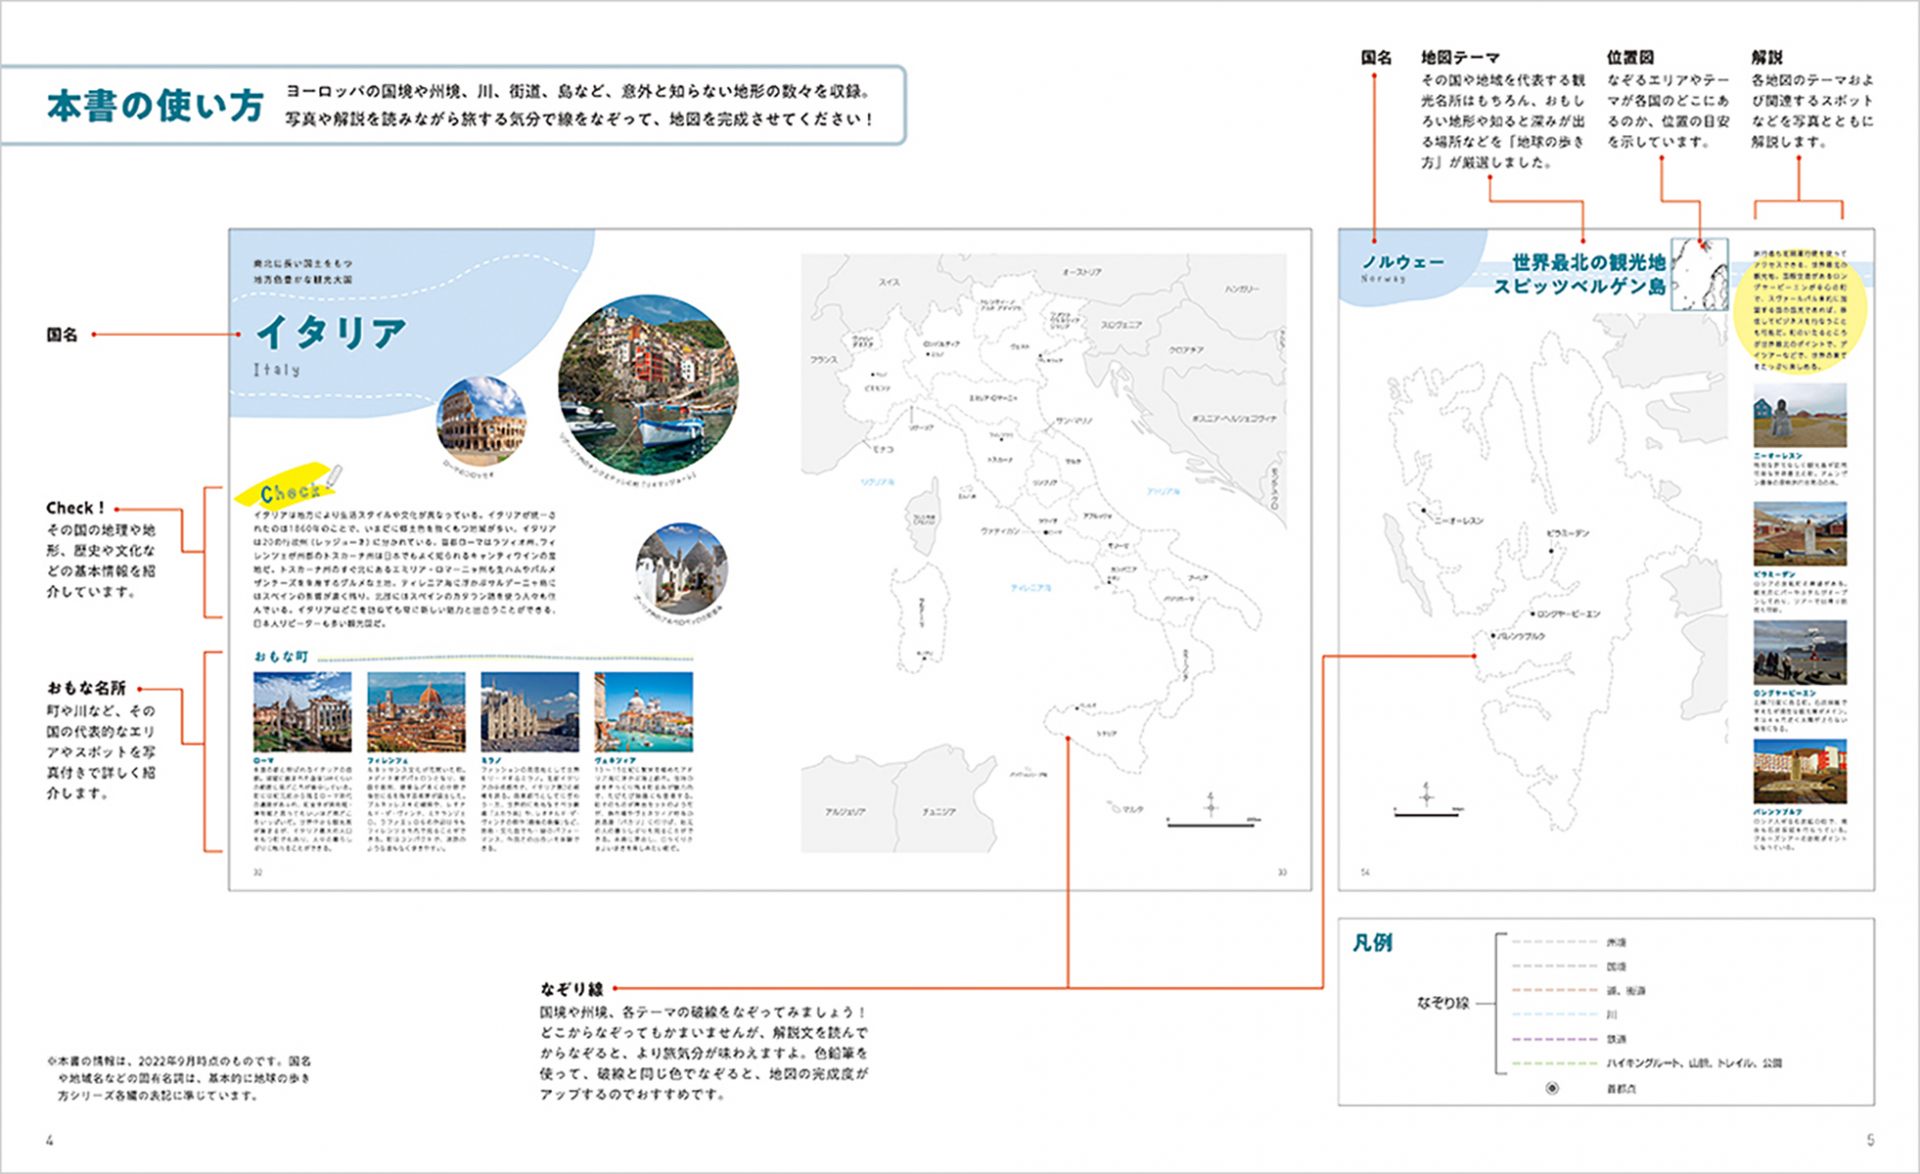Click the yellow circle highlighted text
Viewport: 1920px width, 1174px height.
1799,311
